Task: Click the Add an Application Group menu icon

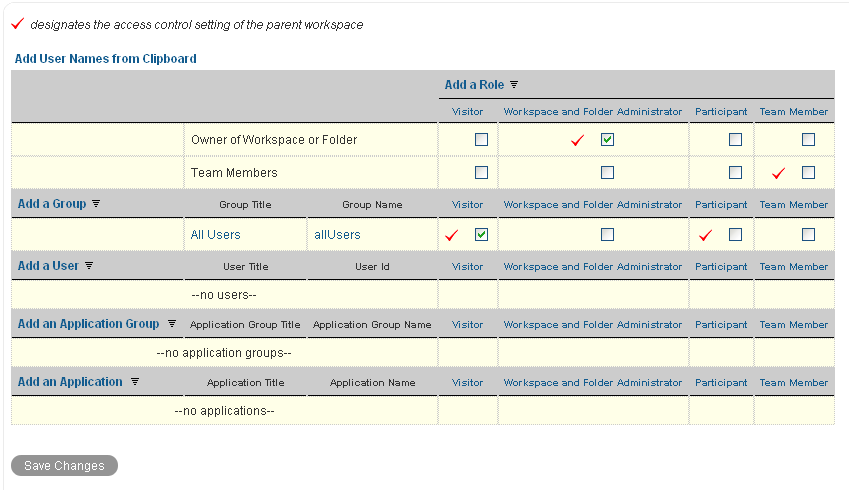Action: point(171,324)
